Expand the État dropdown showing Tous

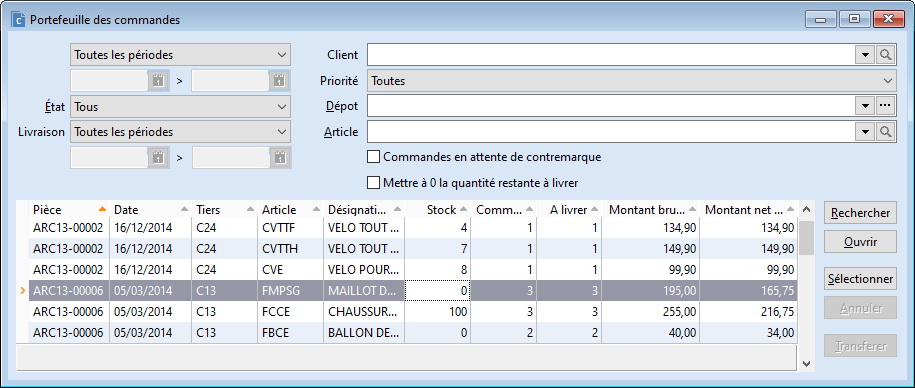pyautogui.click(x=180, y=107)
